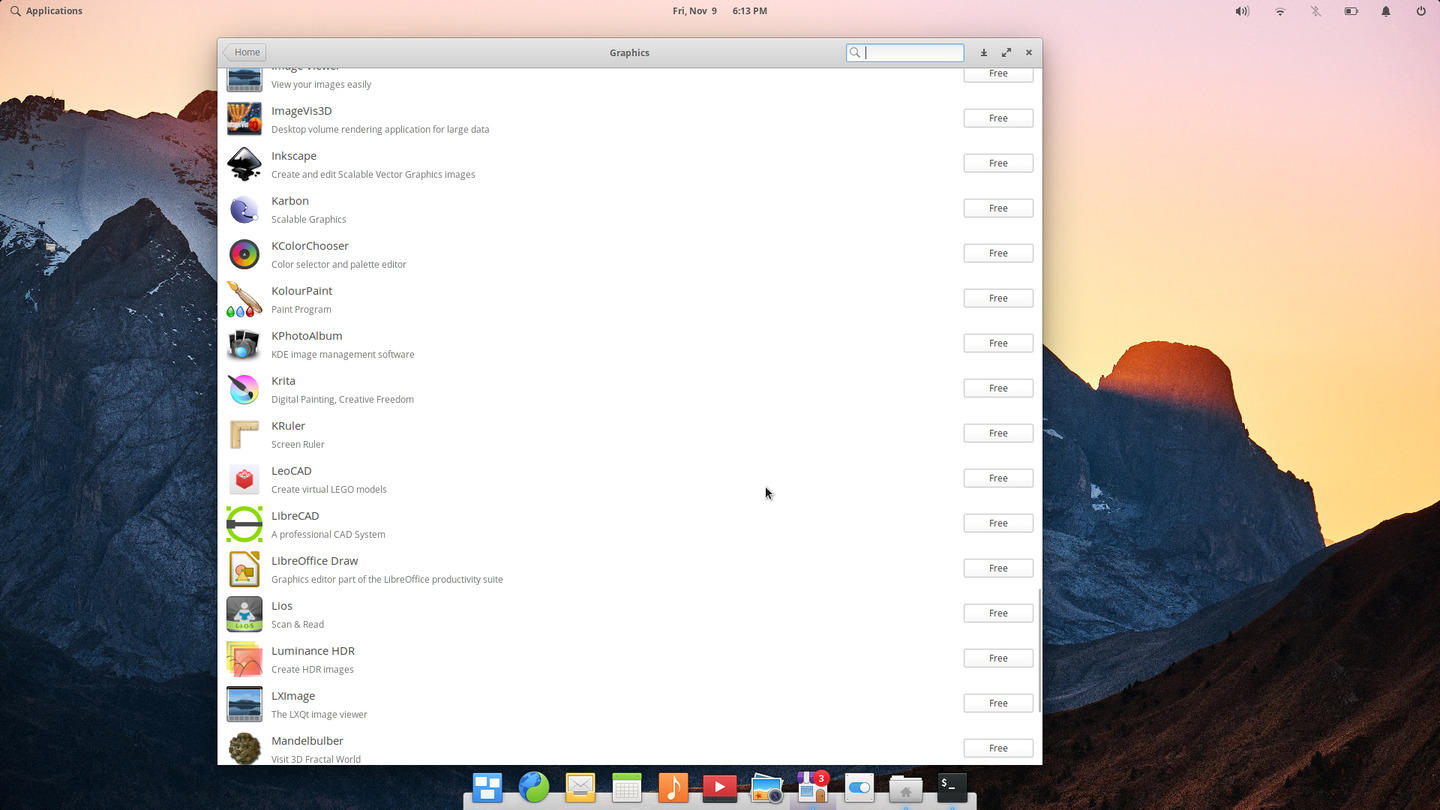This screenshot has height=810, width=1440.
Task: Launch the Videos app from dock
Action: (719, 788)
